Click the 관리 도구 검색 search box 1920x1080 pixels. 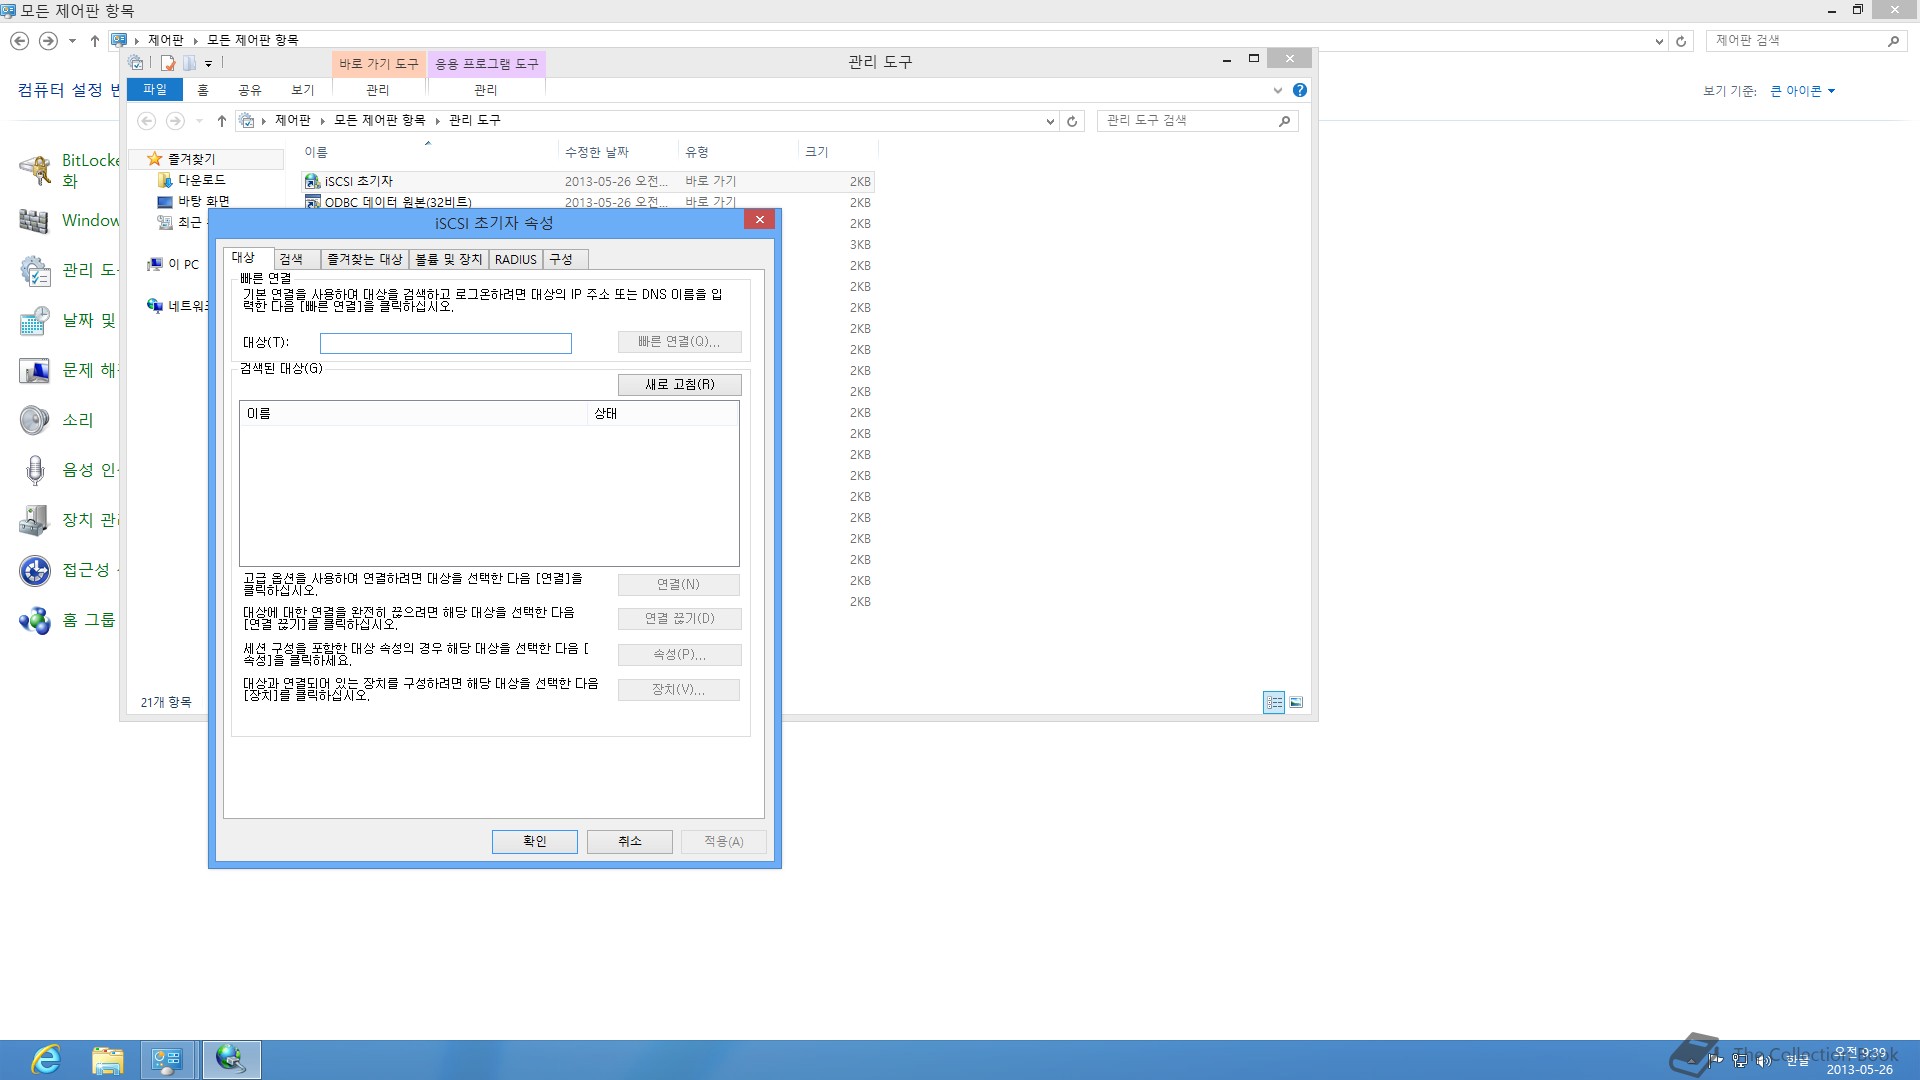(1197, 120)
